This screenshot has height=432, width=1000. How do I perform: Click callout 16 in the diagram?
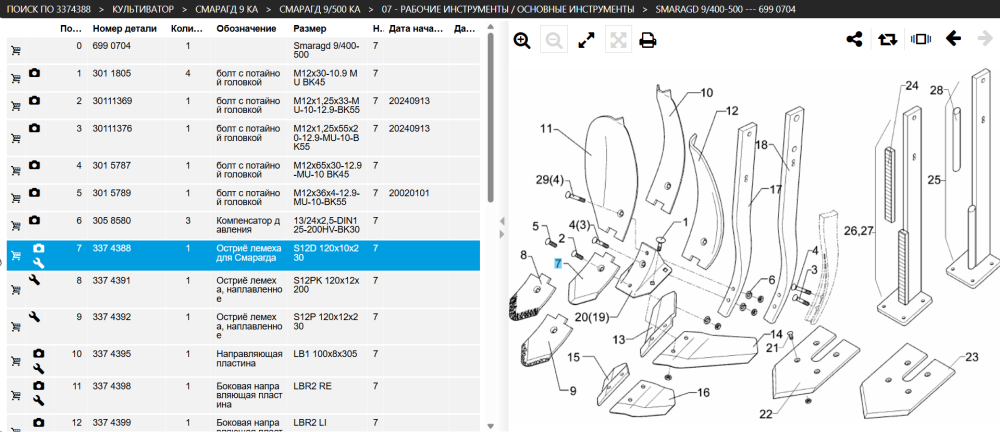coord(703,392)
